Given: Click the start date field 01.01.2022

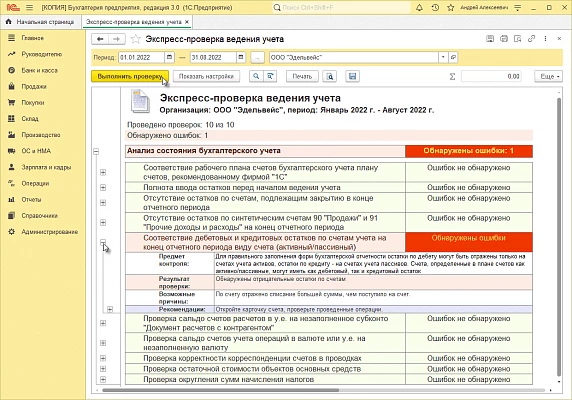Looking at the screenshot, I should tap(142, 57).
